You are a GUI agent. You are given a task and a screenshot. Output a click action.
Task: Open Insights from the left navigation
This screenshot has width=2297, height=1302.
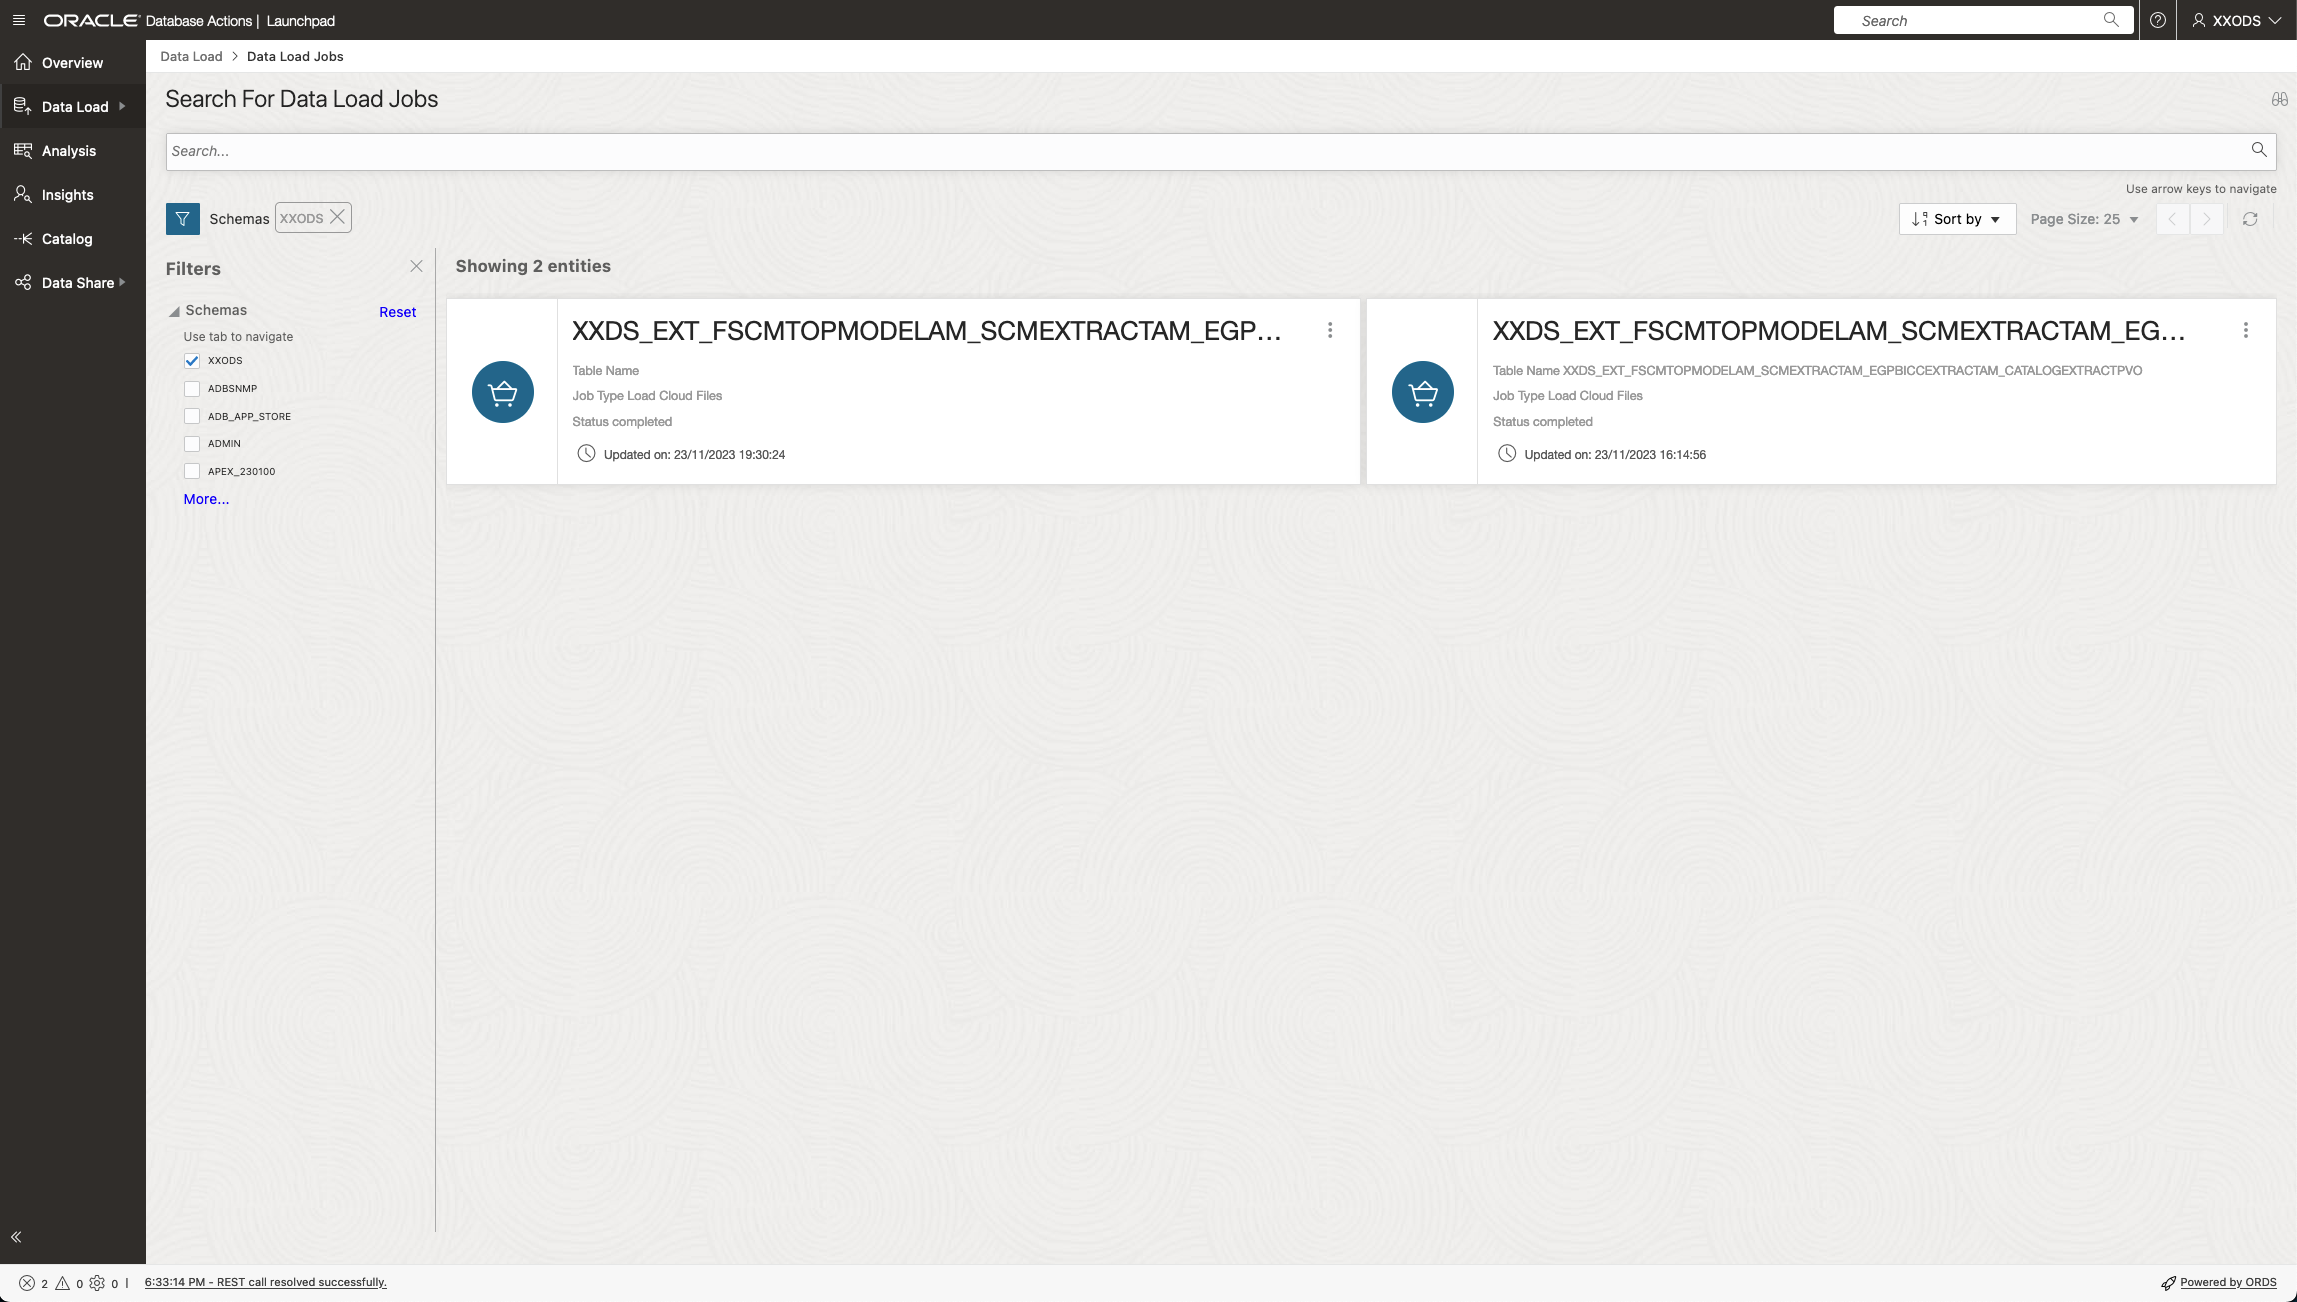point(66,194)
